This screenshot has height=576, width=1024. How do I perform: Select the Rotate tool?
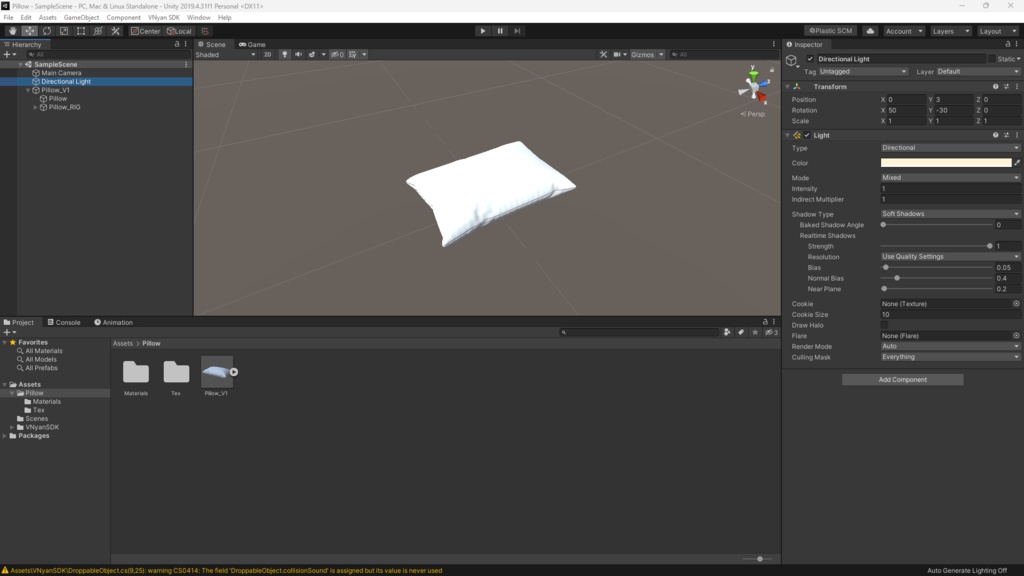point(46,31)
